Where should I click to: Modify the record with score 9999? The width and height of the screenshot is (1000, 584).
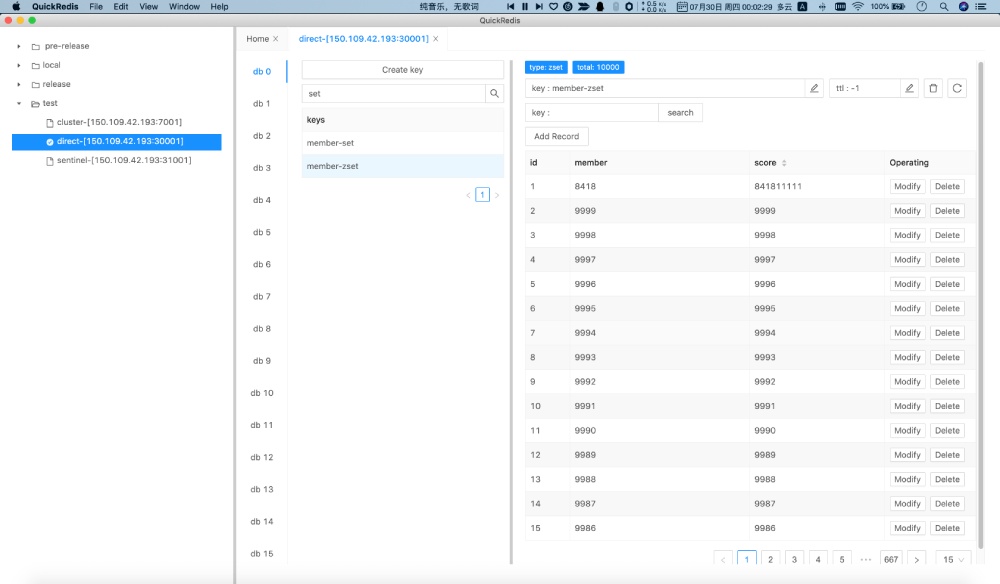coord(906,210)
